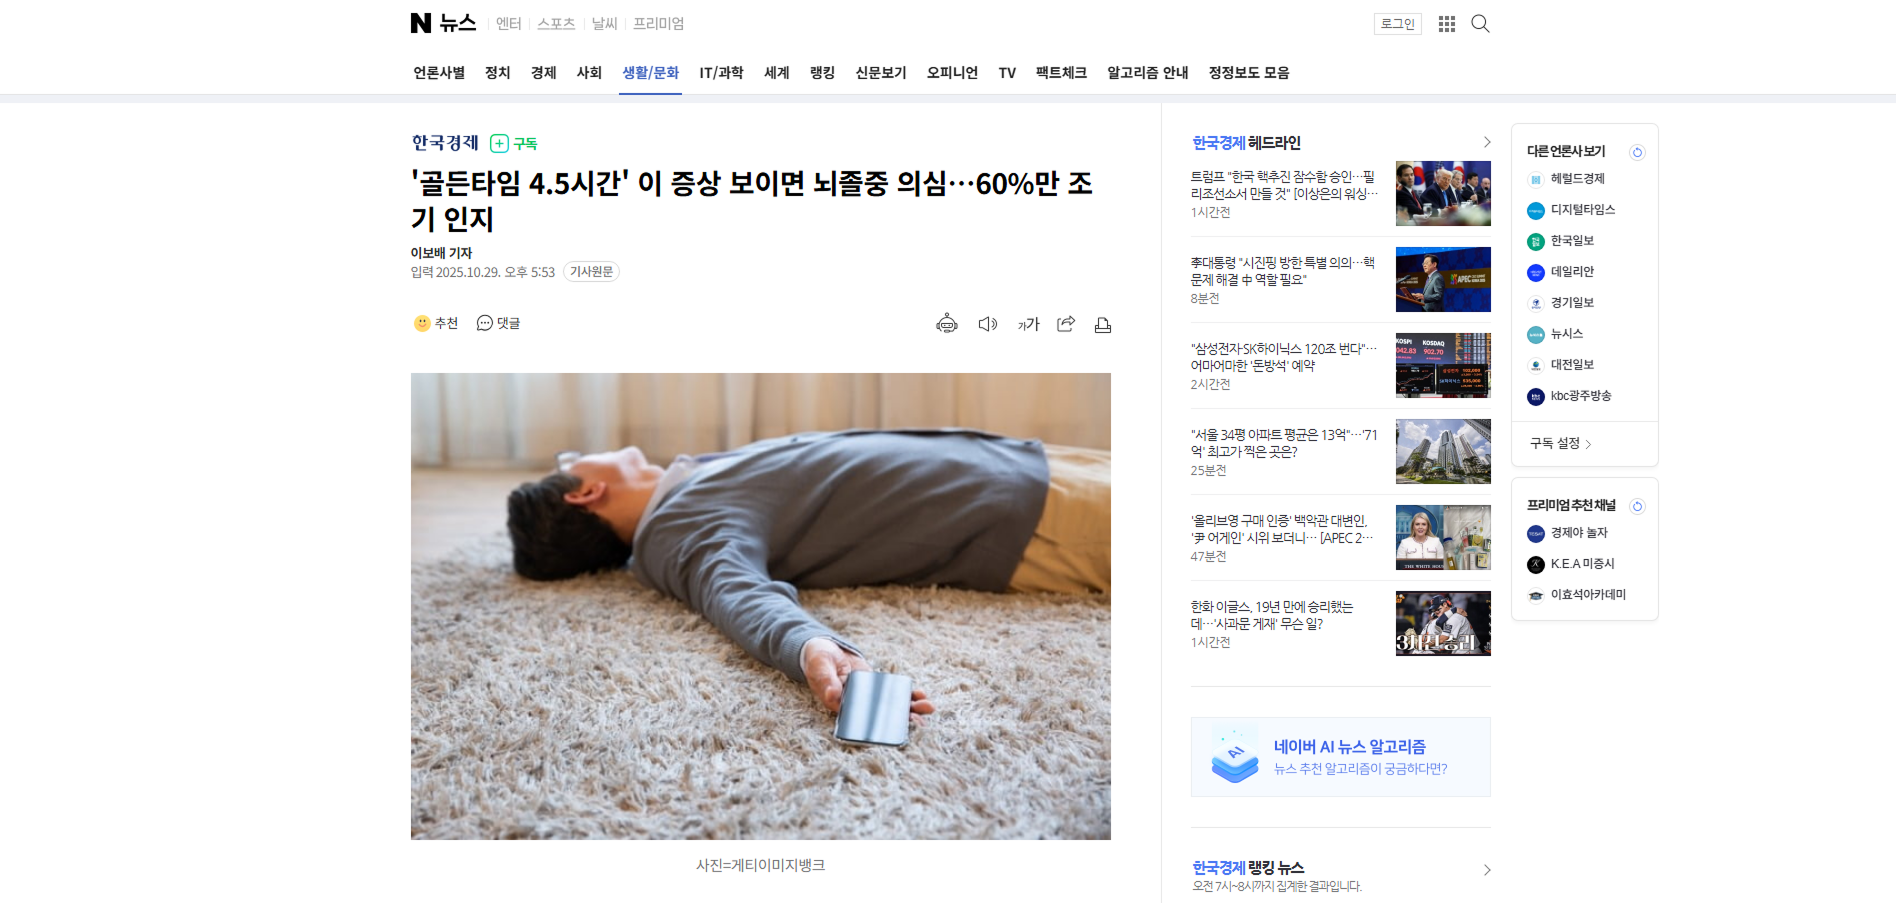Refresh the 다른 언론사 보기 list
Image resolution: width=1896 pixels, height=903 pixels.
1637,152
